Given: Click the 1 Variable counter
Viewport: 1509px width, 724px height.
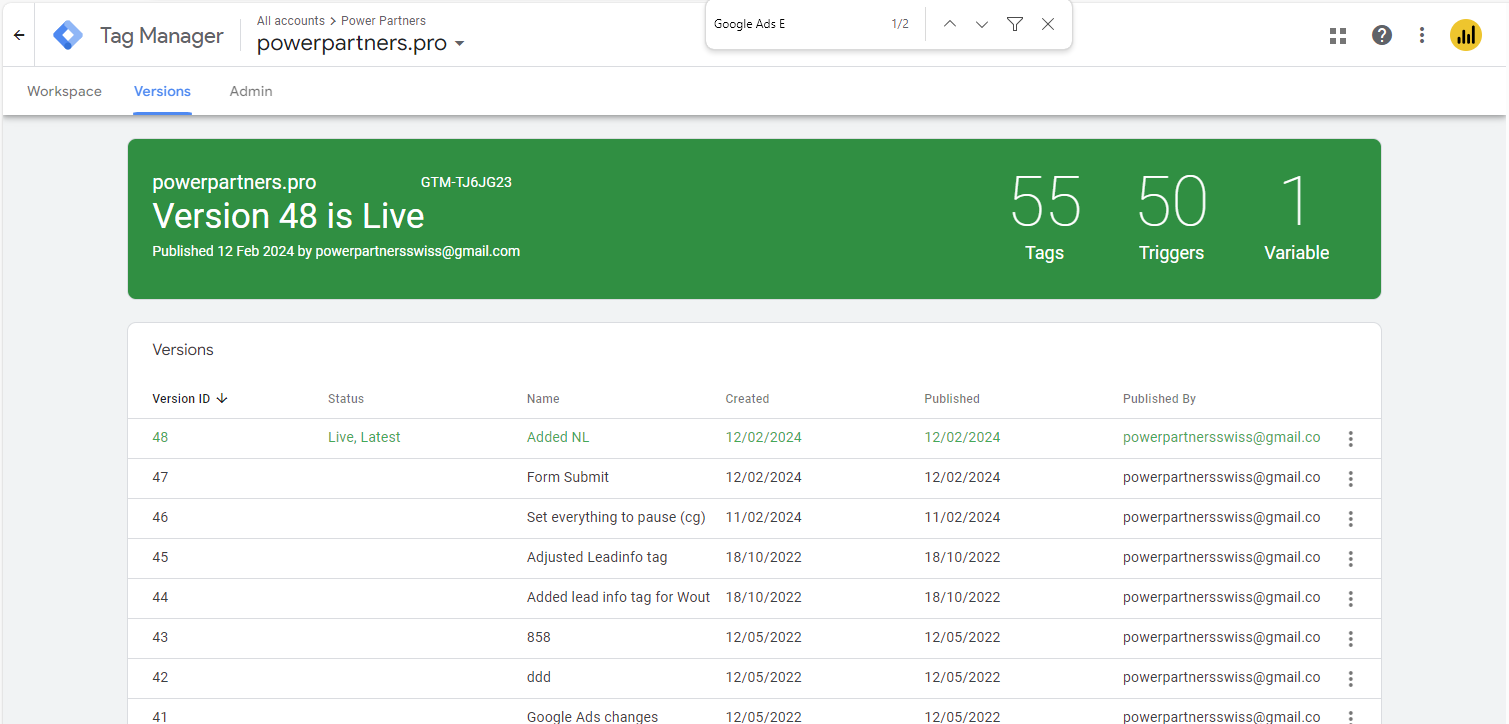Looking at the screenshot, I should pyautogui.click(x=1296, y=216).
